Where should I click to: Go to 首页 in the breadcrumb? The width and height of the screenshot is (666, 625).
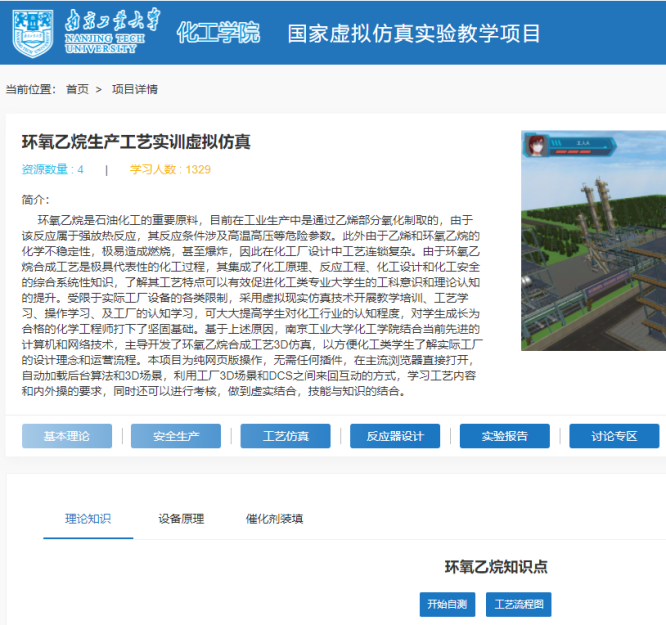[77, 89]
